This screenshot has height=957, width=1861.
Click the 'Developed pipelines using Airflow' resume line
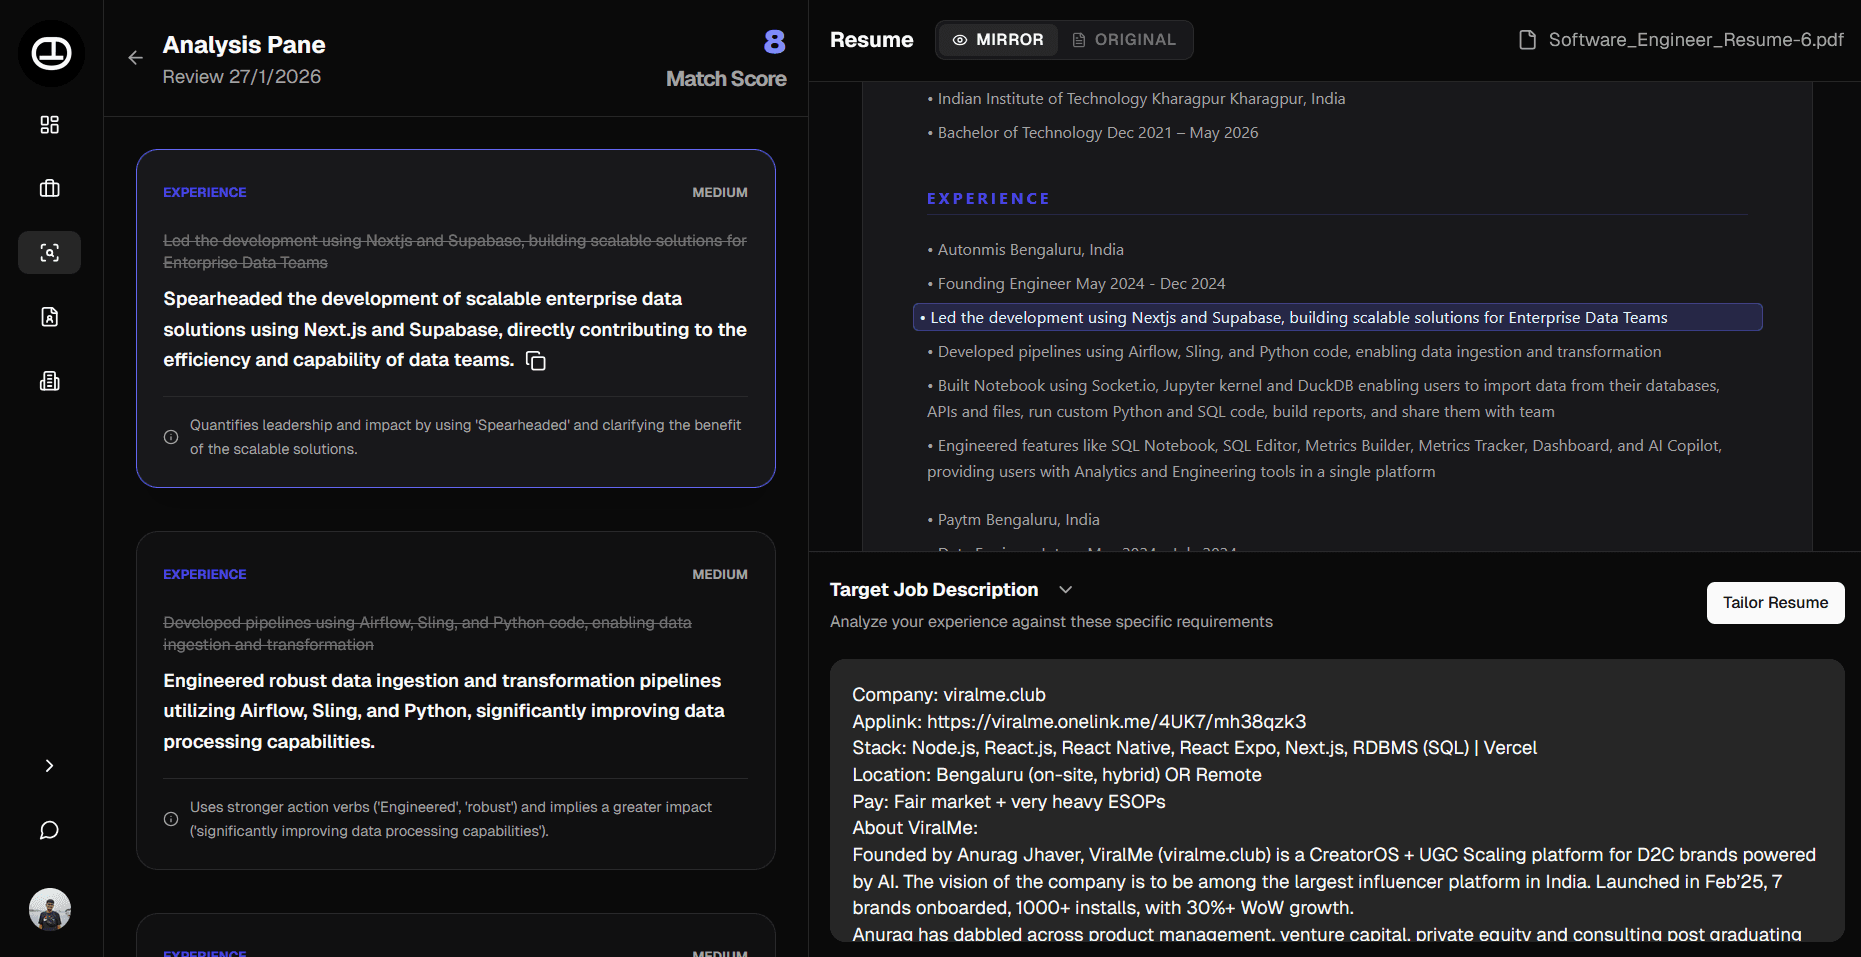click(x=1299, y=352)
